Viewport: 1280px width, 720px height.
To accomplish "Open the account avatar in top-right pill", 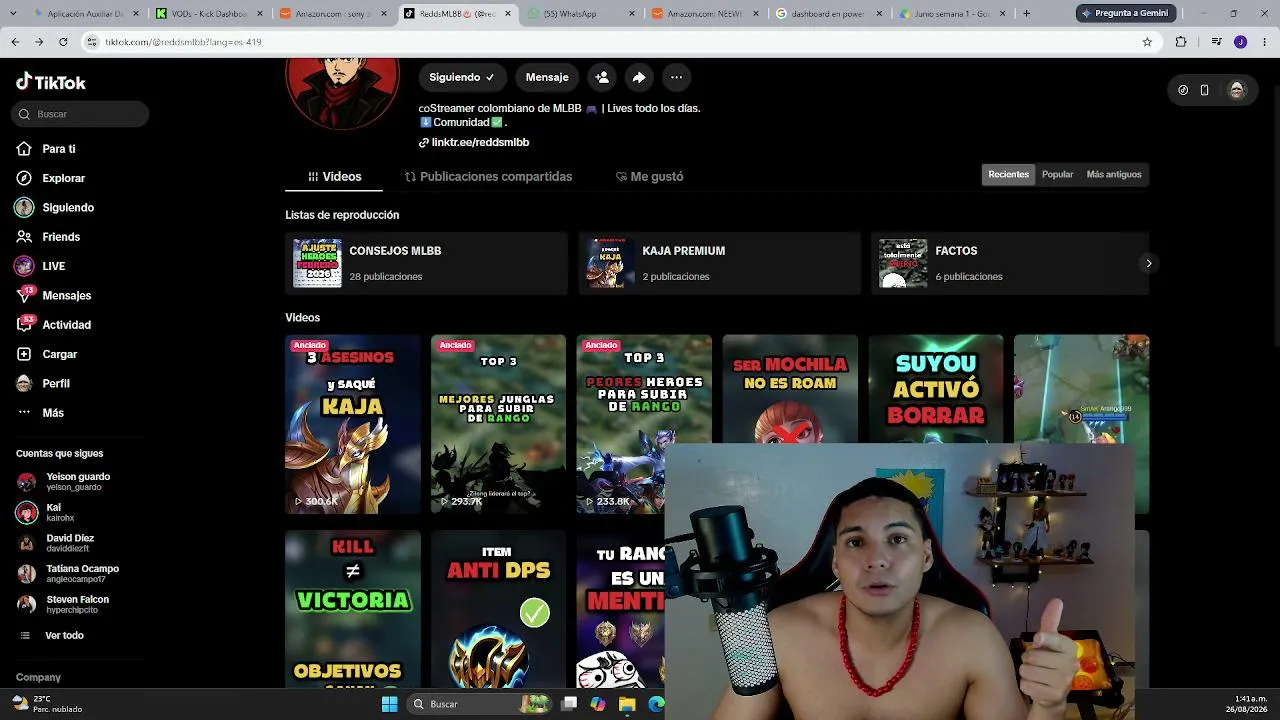I will point(1237,90).
